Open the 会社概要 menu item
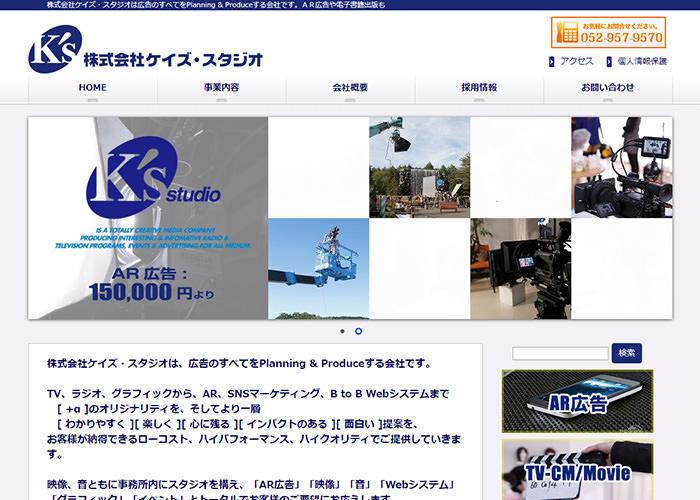700x500 pixels. click(x=350, y=89)
